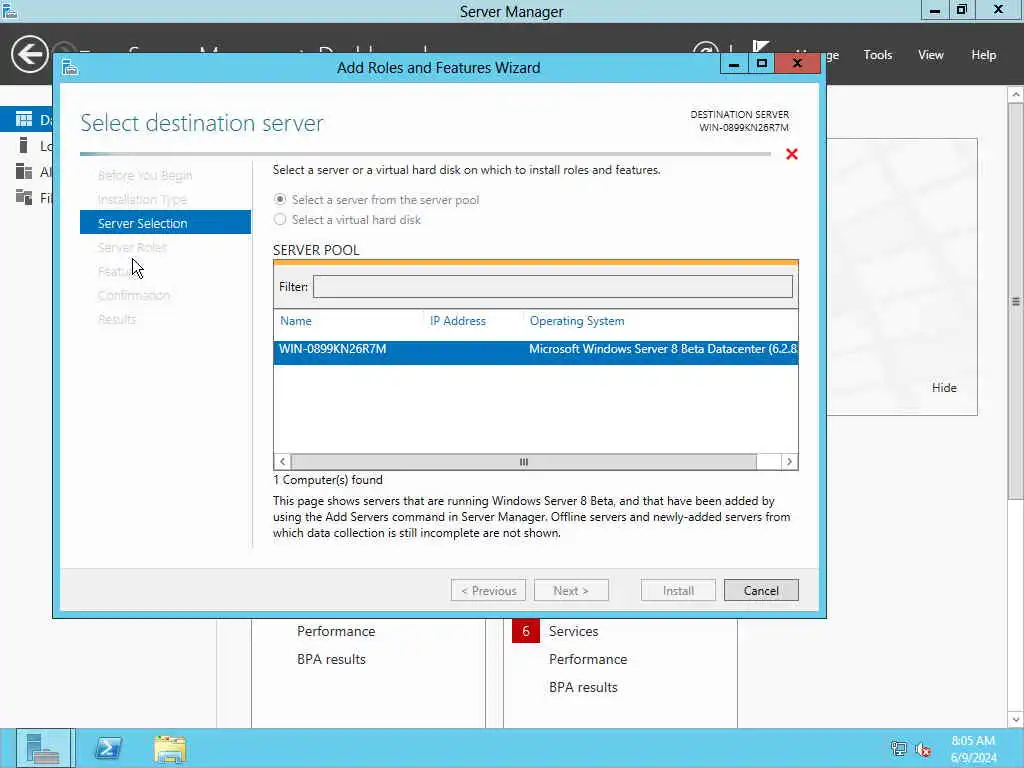
Task: Click the Server Manager back arrow button
Action: coord(29,54)
